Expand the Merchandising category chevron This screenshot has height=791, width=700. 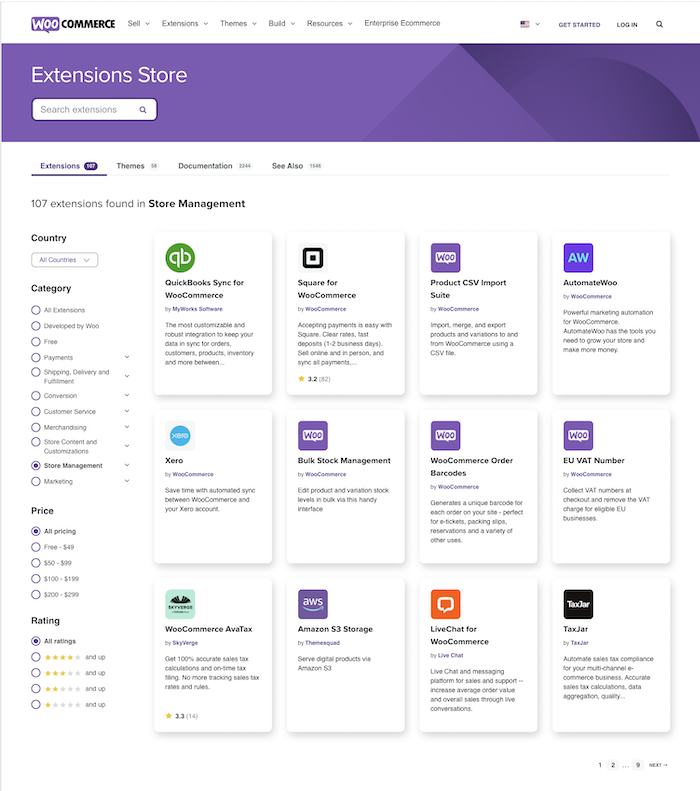tap(127, 427)
